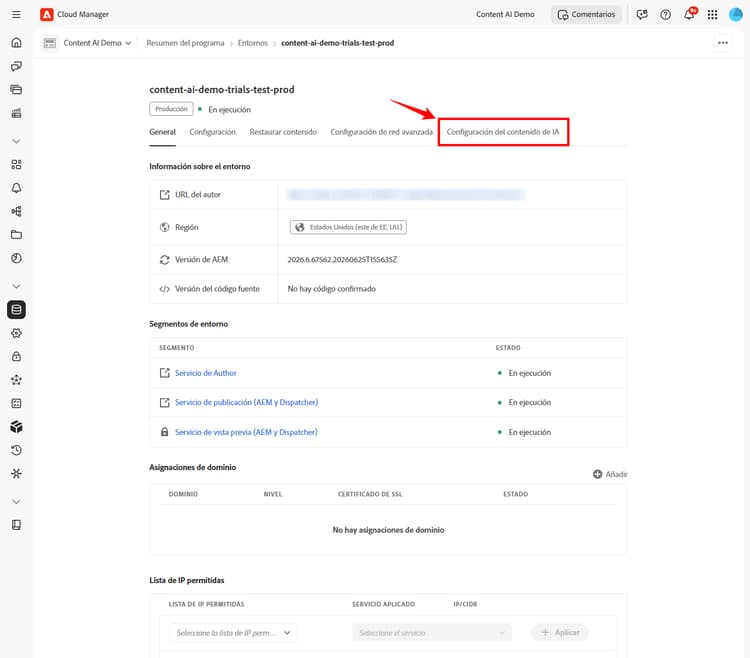The height and width of the screenshot is (658, 750).
Task: Open the bar chart table sidebar icon
Action: (x=16, y=113)
